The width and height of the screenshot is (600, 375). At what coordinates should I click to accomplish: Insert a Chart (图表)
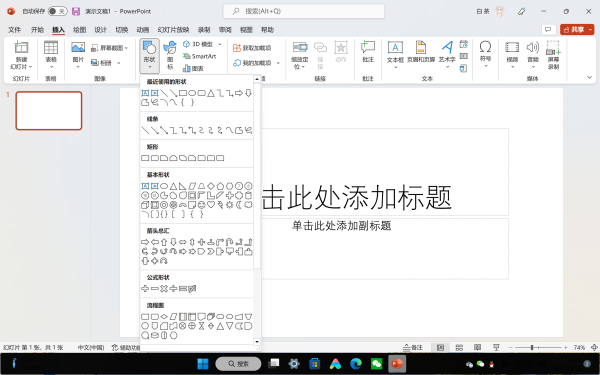coord(193,68)
